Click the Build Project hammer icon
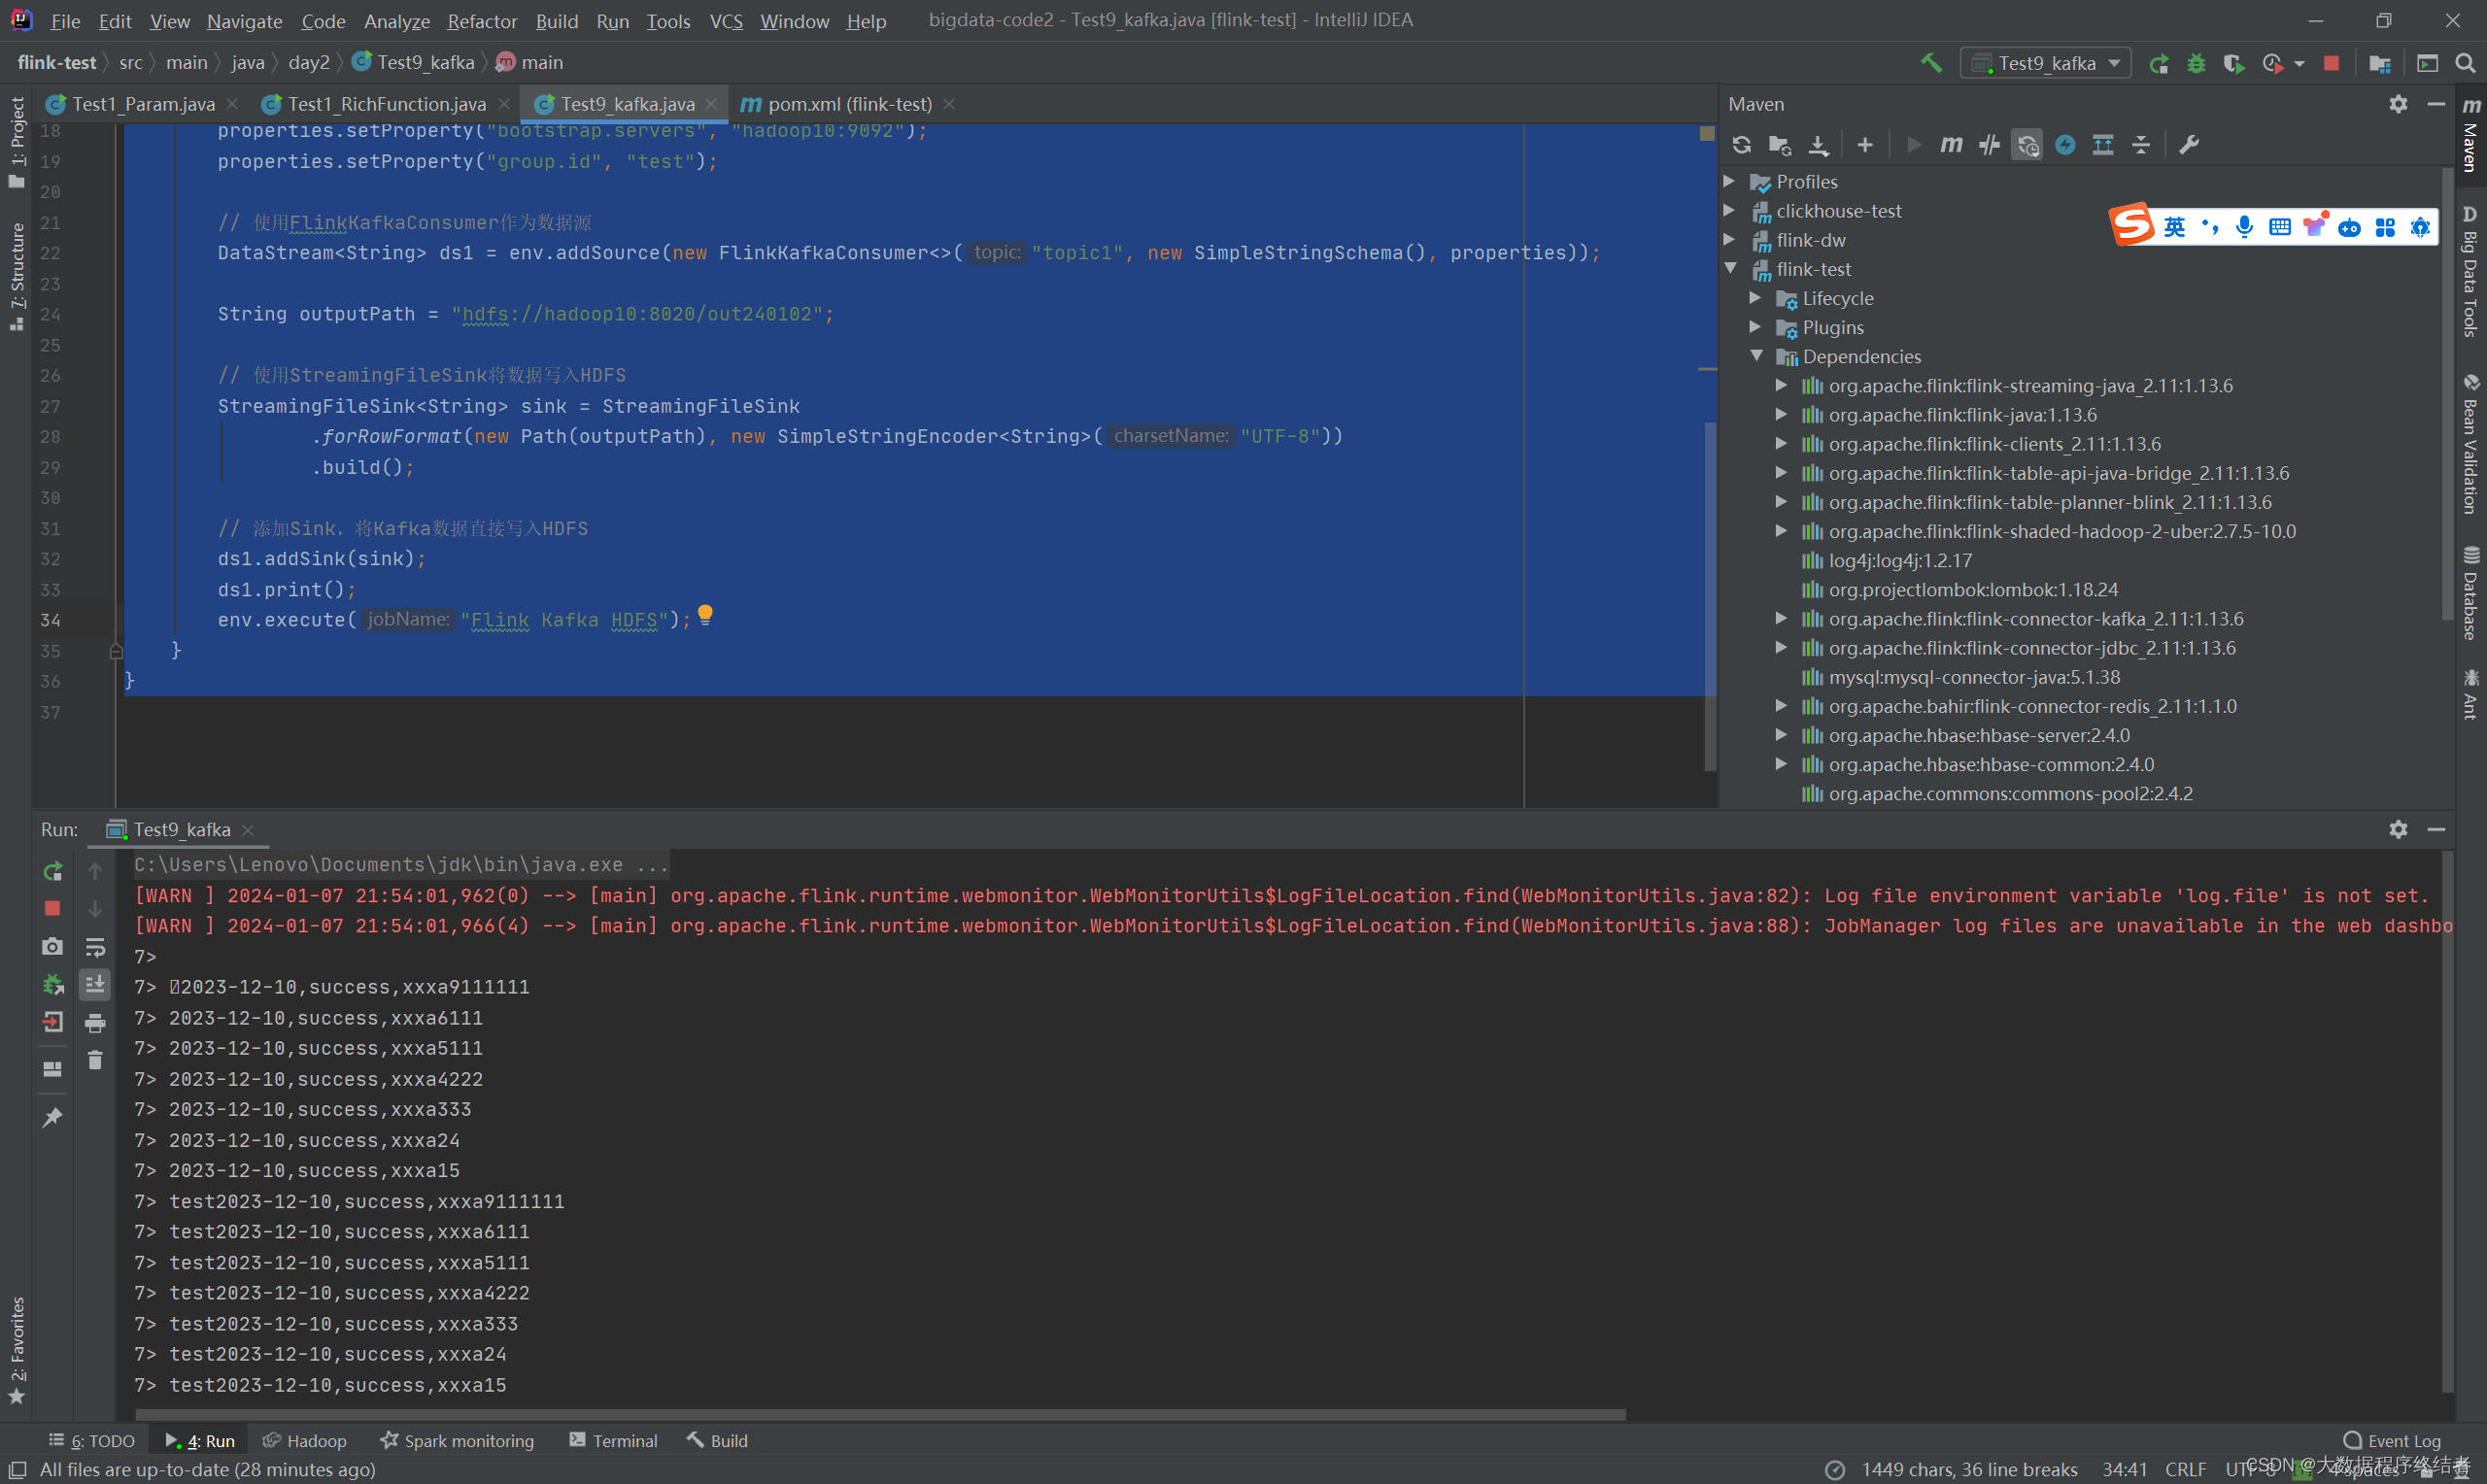Image resolution: width=2487 pixels, height=1484 pixels. tap(1931, 63)
